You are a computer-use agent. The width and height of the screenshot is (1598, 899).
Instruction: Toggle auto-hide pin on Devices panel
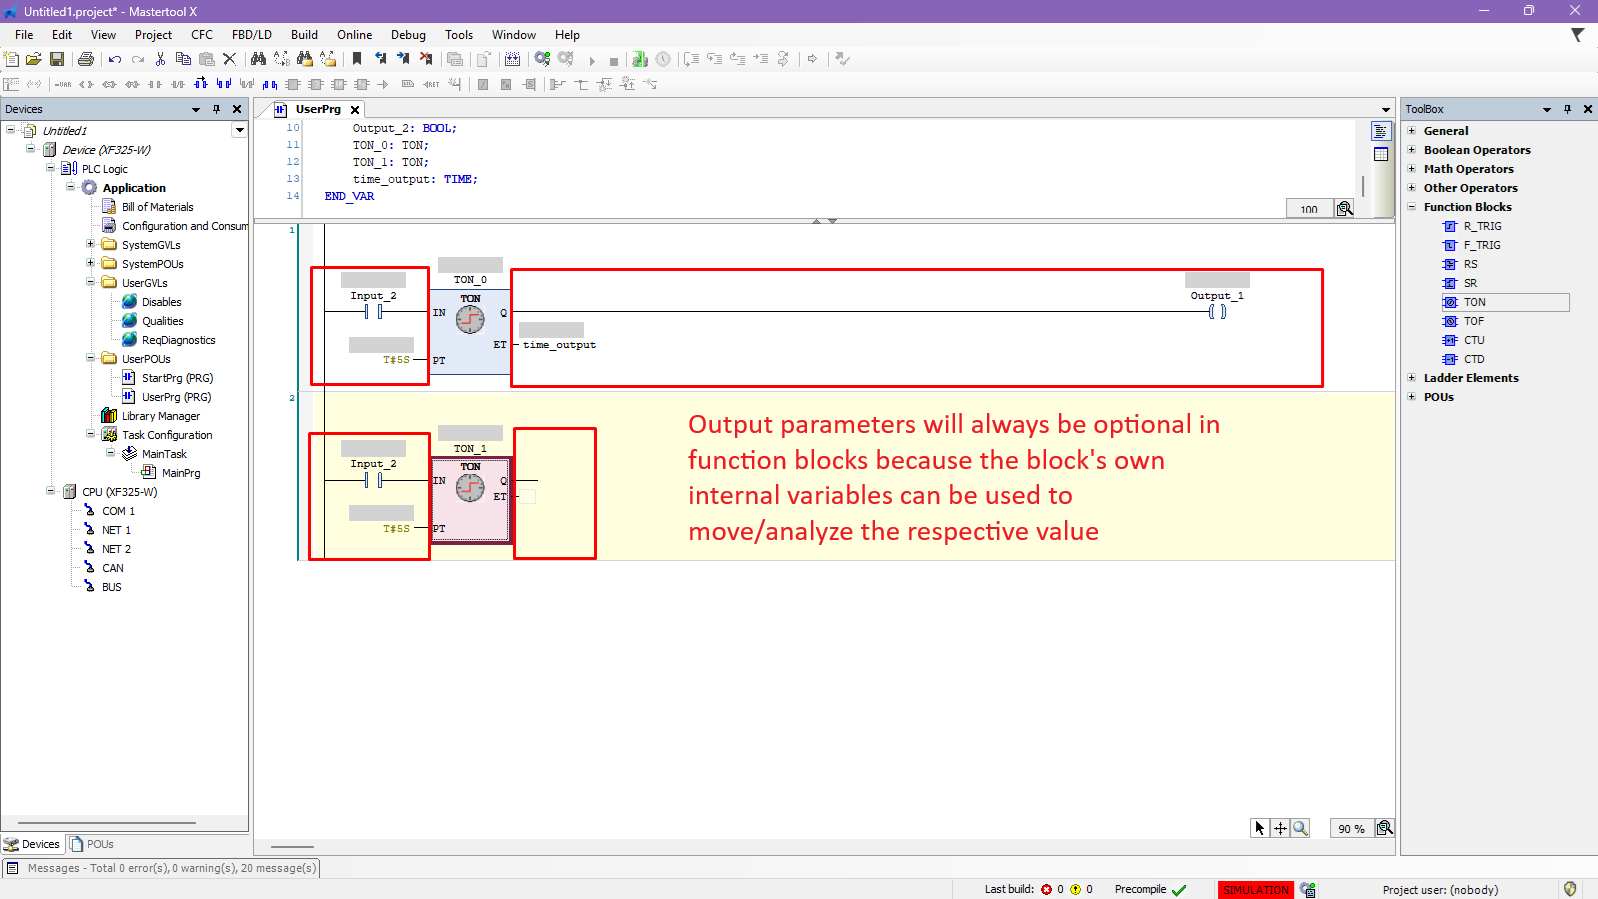[216, 109]
